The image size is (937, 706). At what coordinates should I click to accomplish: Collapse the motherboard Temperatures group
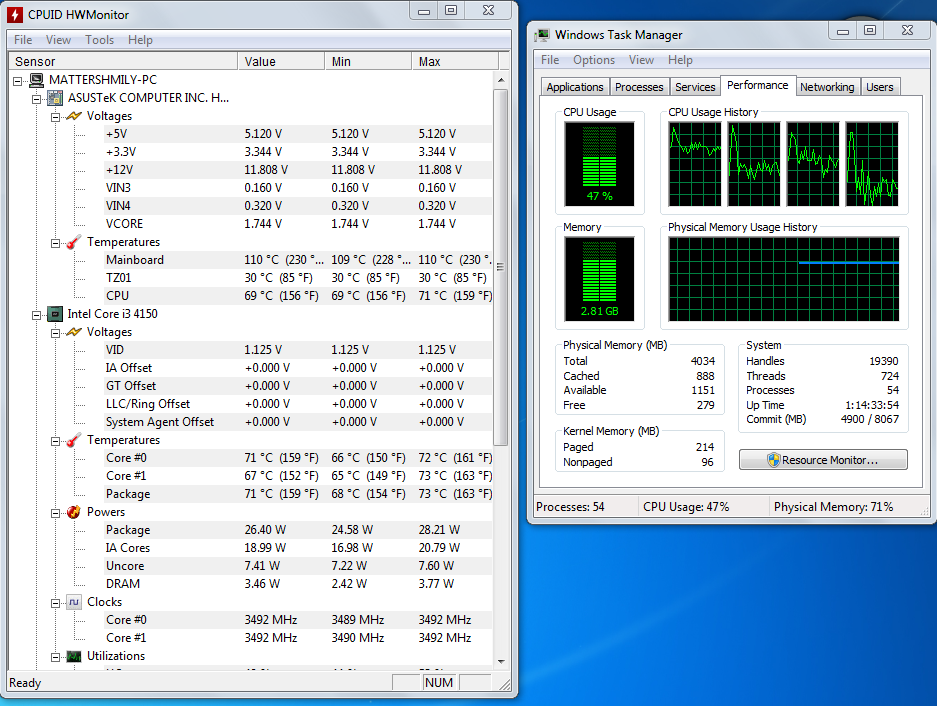coord(56,243)
